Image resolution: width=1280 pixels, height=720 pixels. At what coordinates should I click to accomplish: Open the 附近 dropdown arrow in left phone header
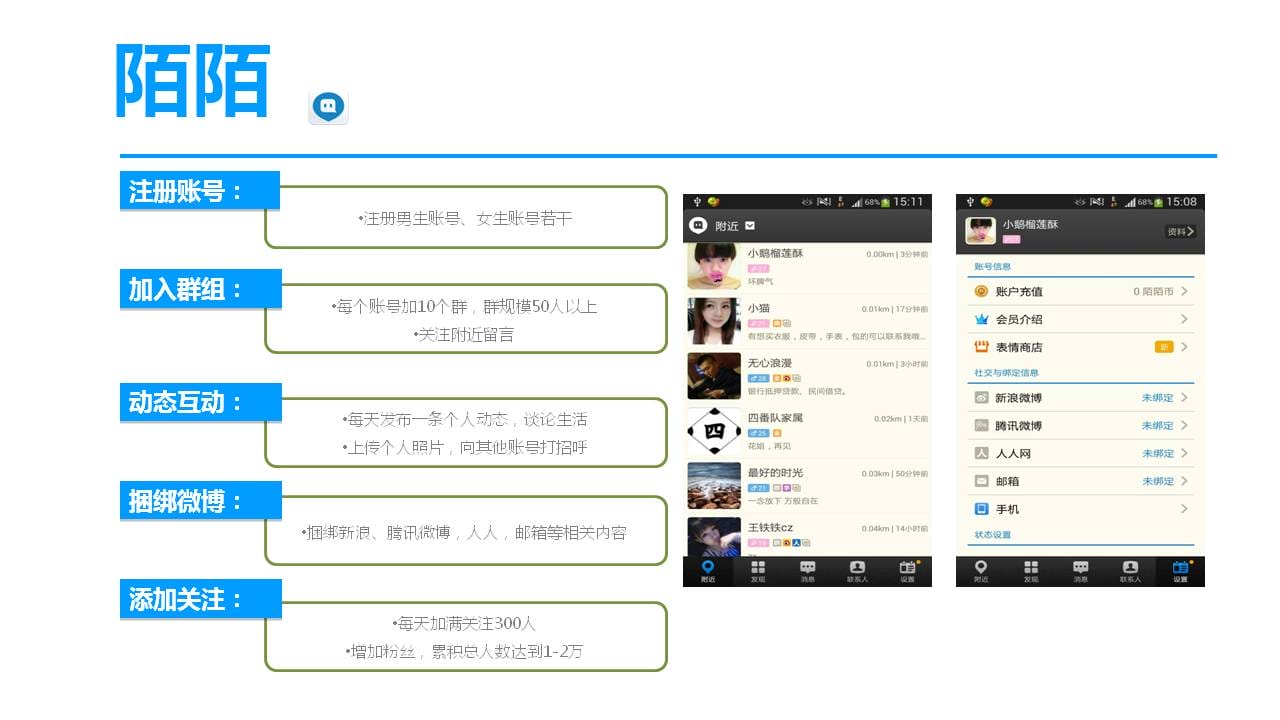[x=750, y=226]
